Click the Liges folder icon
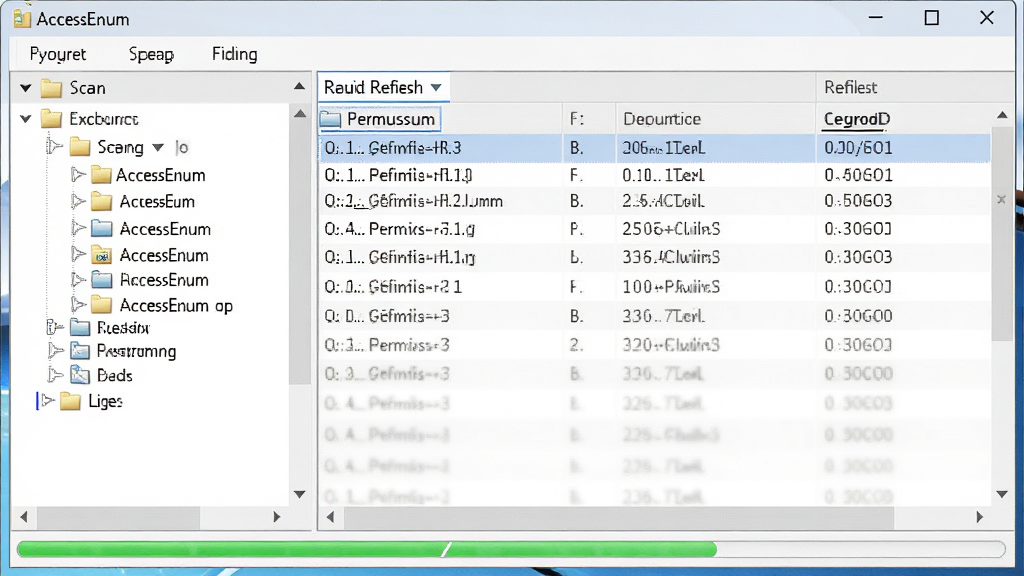The height and width of the screenshot is (576, 1024). [x=70, y=401]
